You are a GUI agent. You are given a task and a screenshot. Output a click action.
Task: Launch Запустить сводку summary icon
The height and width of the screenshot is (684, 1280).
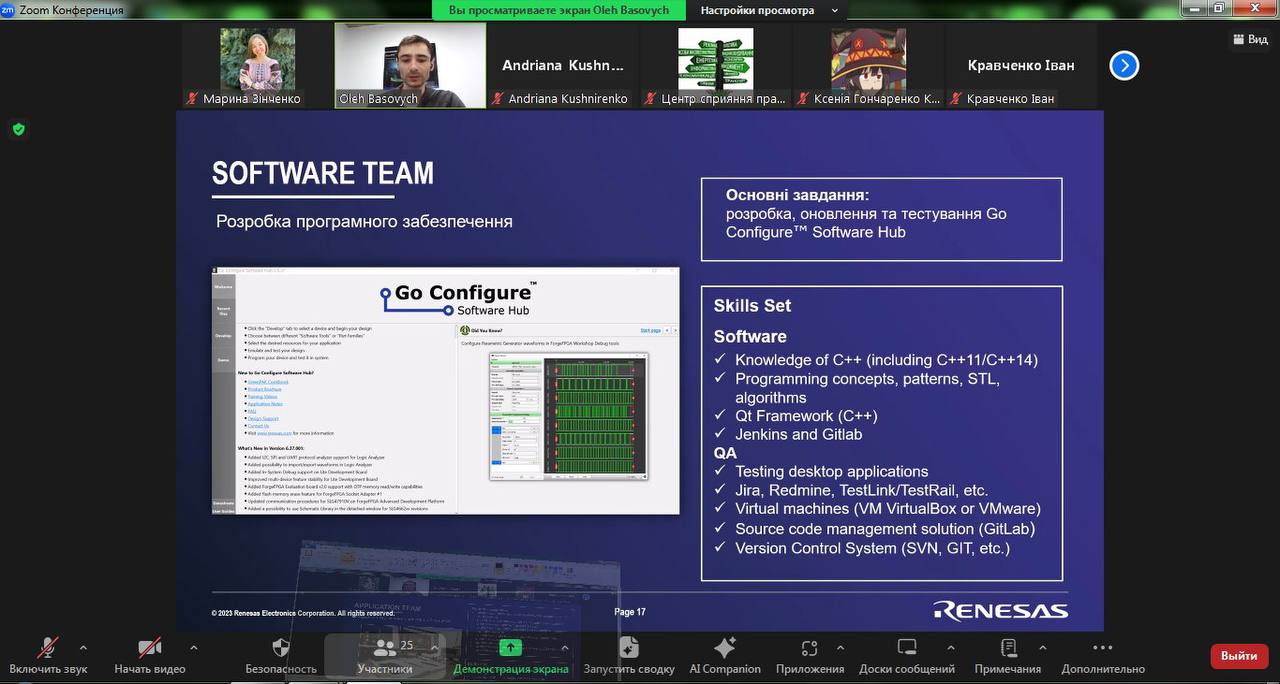[628, 648]
